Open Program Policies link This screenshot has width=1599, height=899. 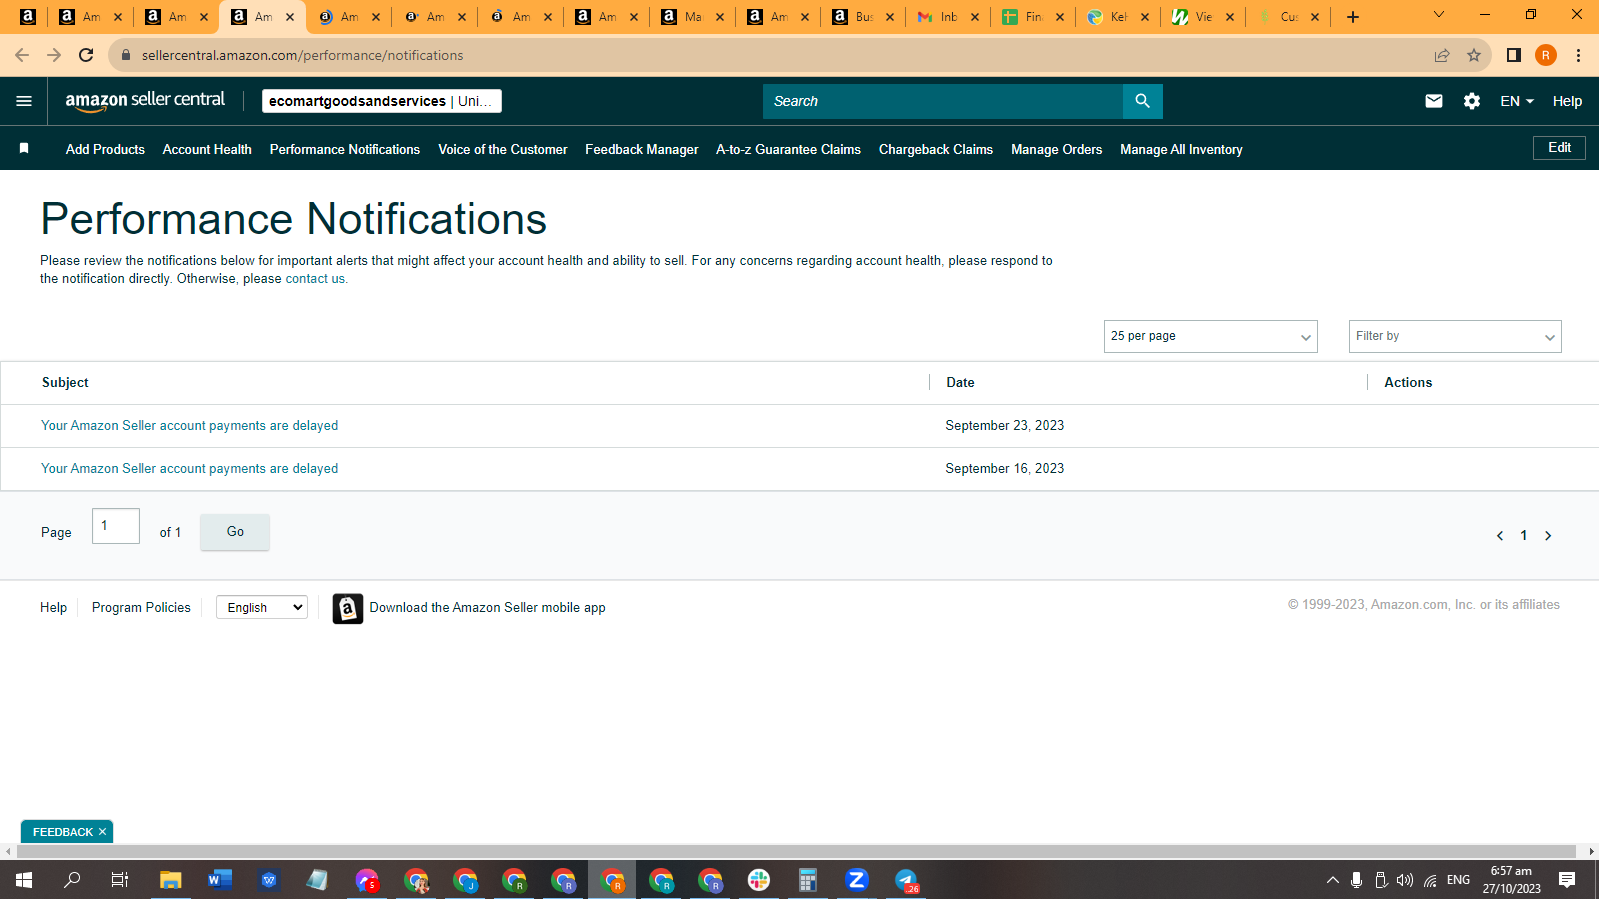pos(141,608)
